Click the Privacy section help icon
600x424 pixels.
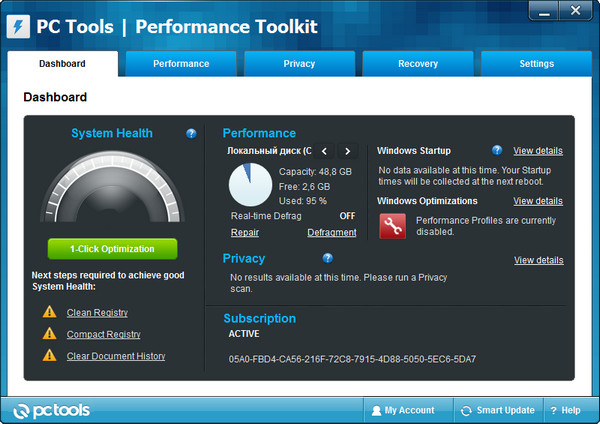click(328, 258)
